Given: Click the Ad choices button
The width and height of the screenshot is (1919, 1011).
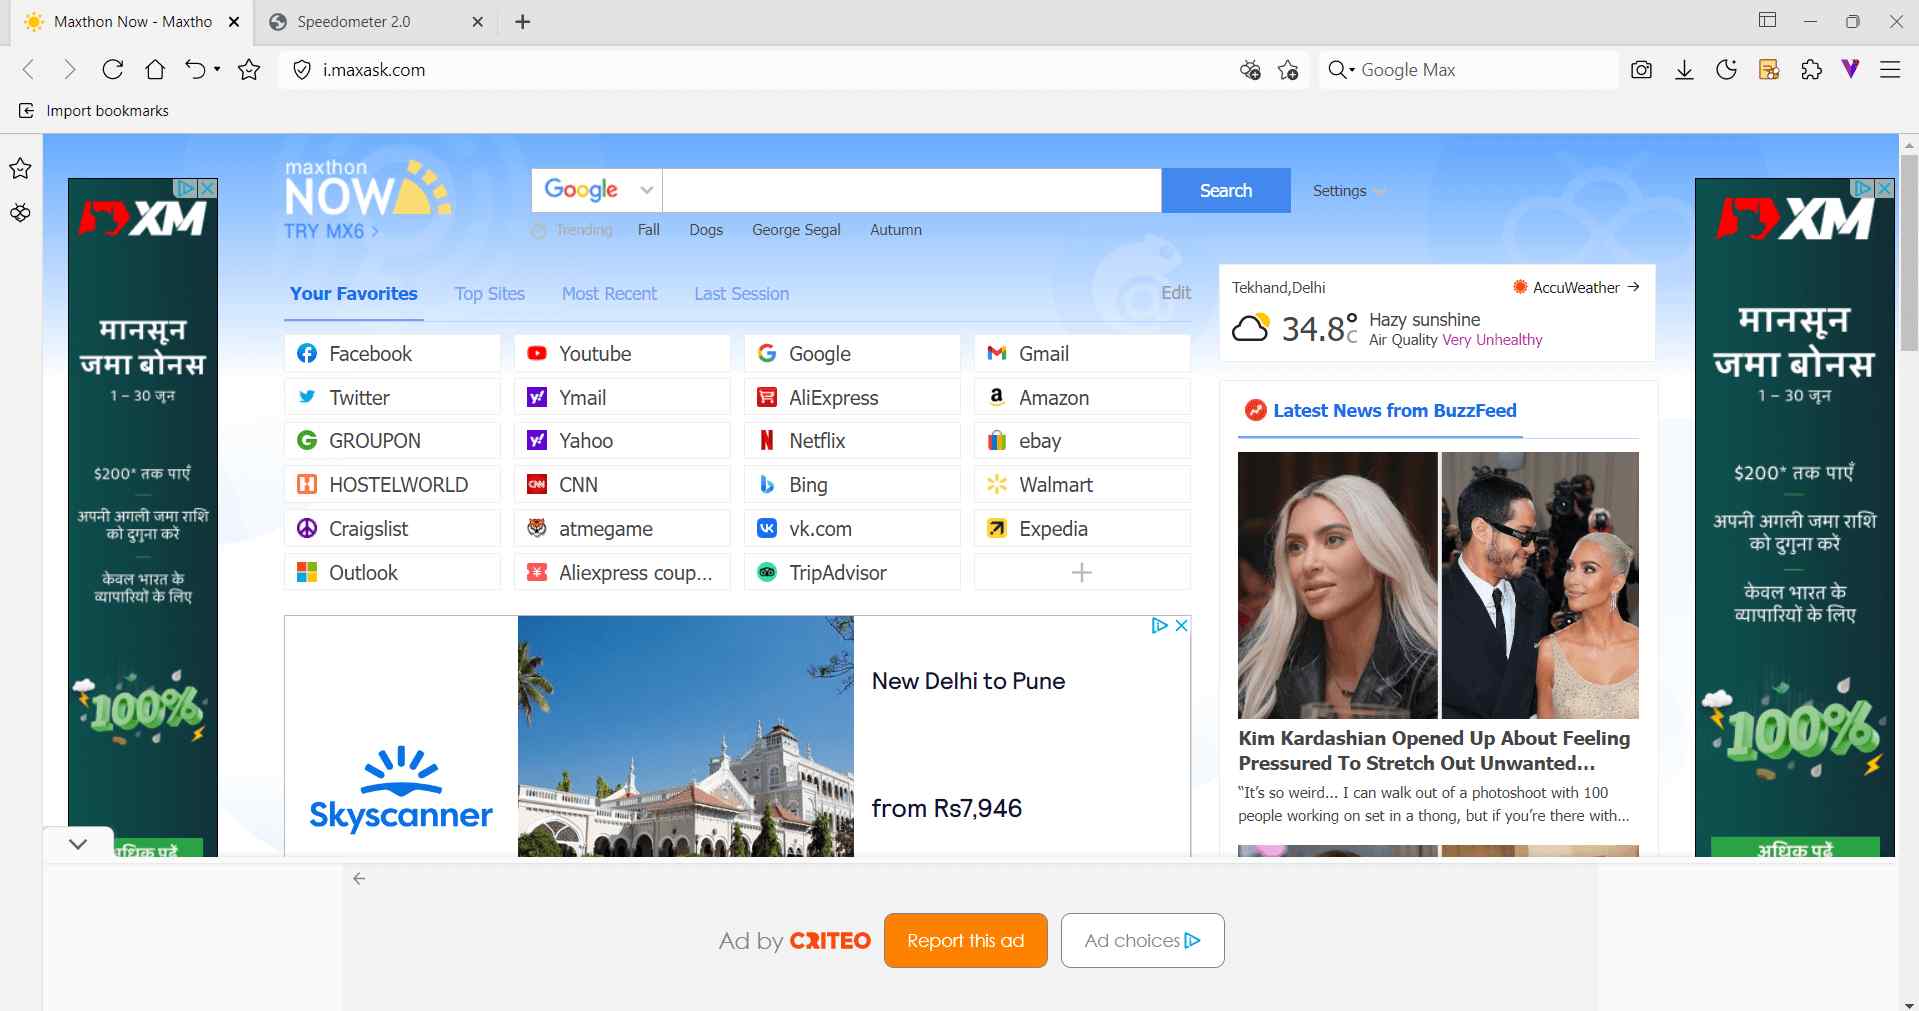Looking at the screenshot, I should pos(1142,940).
